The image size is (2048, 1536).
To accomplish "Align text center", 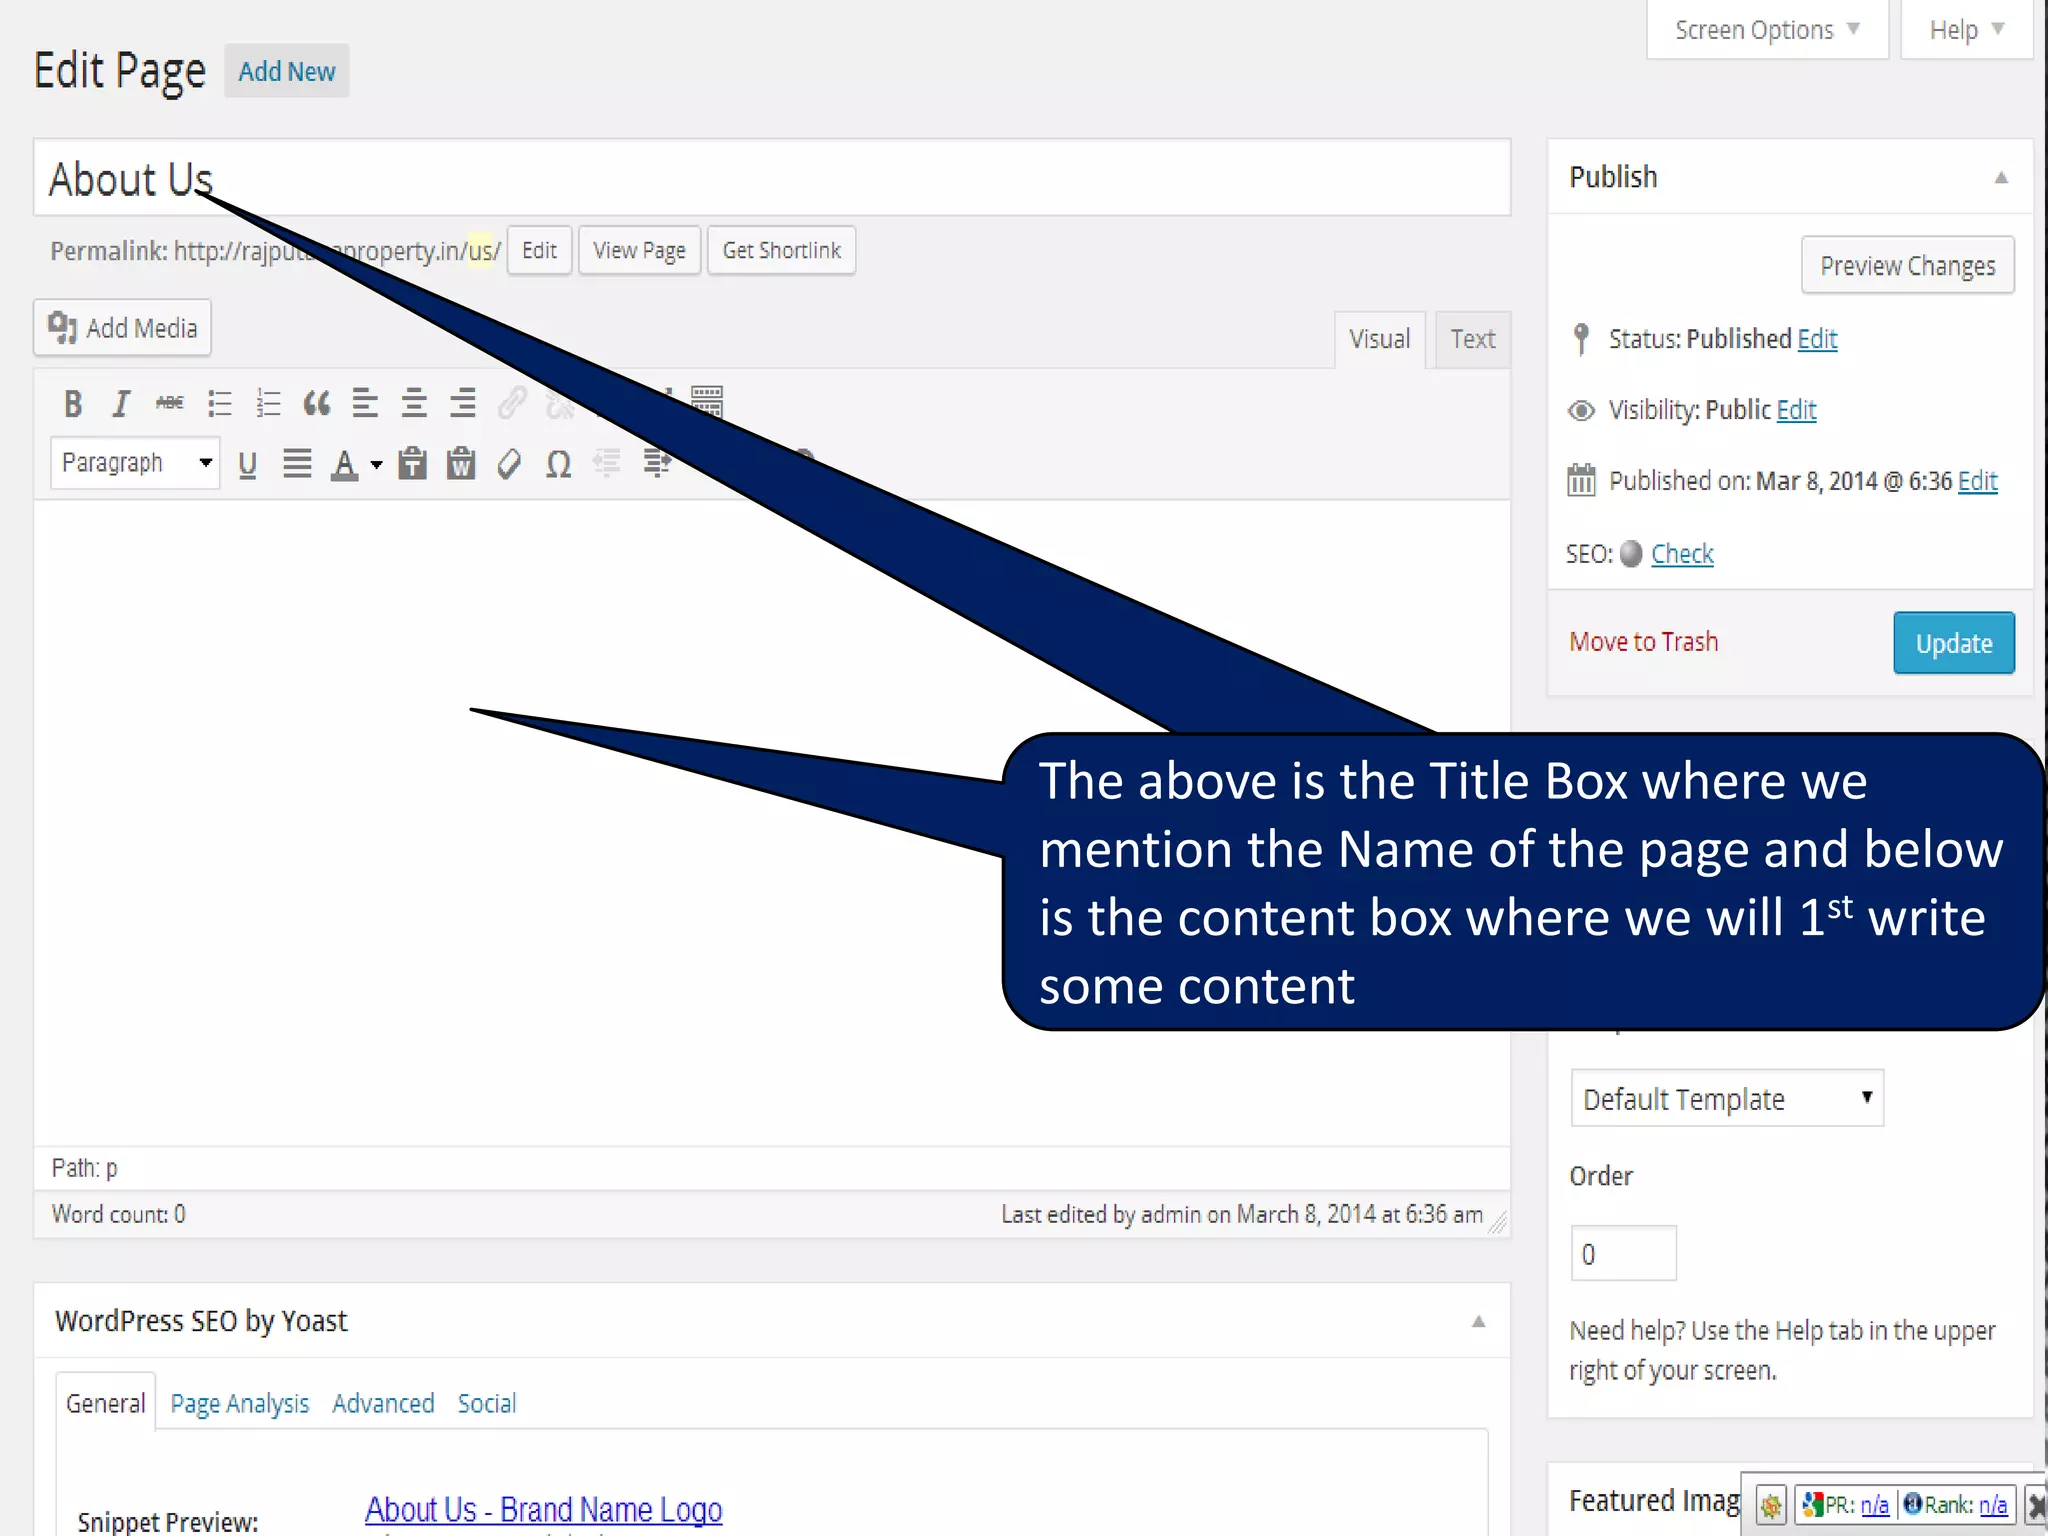I will click(414, 404).
